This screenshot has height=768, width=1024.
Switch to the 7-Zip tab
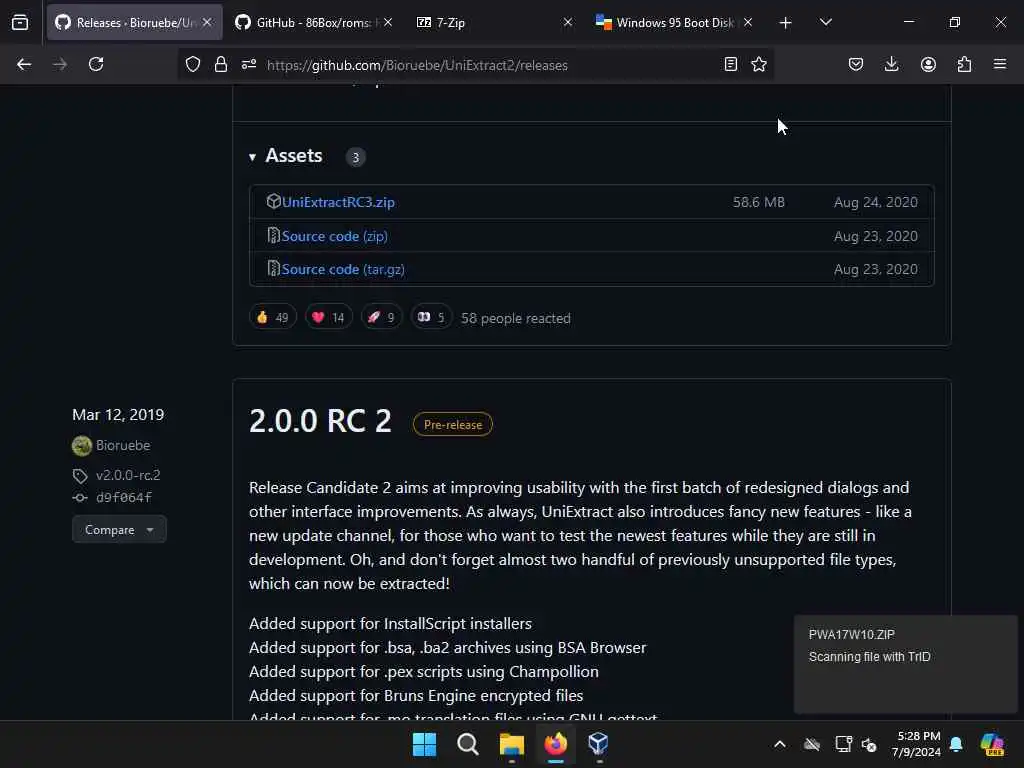click(494, 22)
